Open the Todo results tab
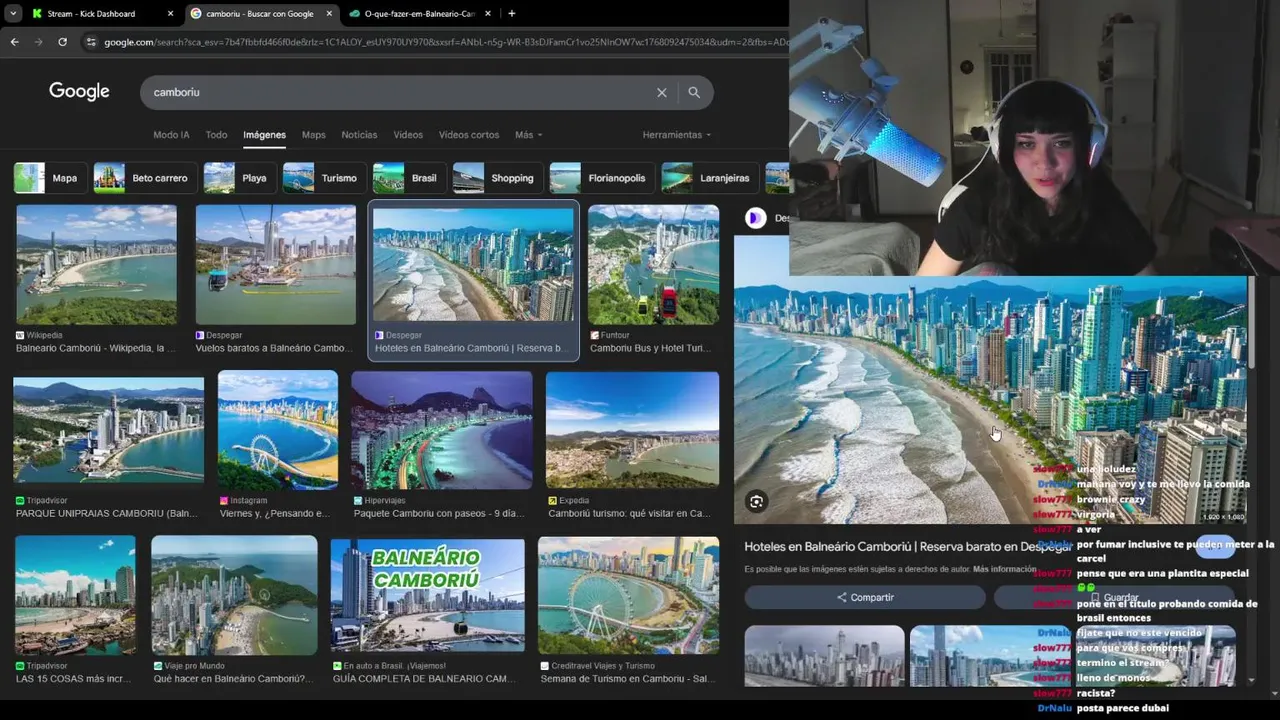 point(216,135)
